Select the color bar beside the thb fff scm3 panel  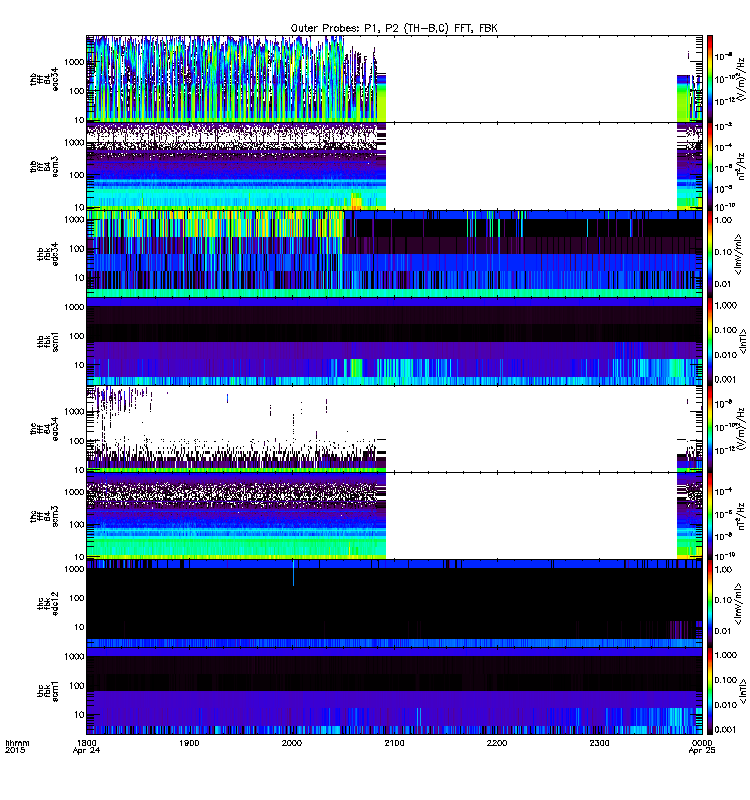pos(710,166)
